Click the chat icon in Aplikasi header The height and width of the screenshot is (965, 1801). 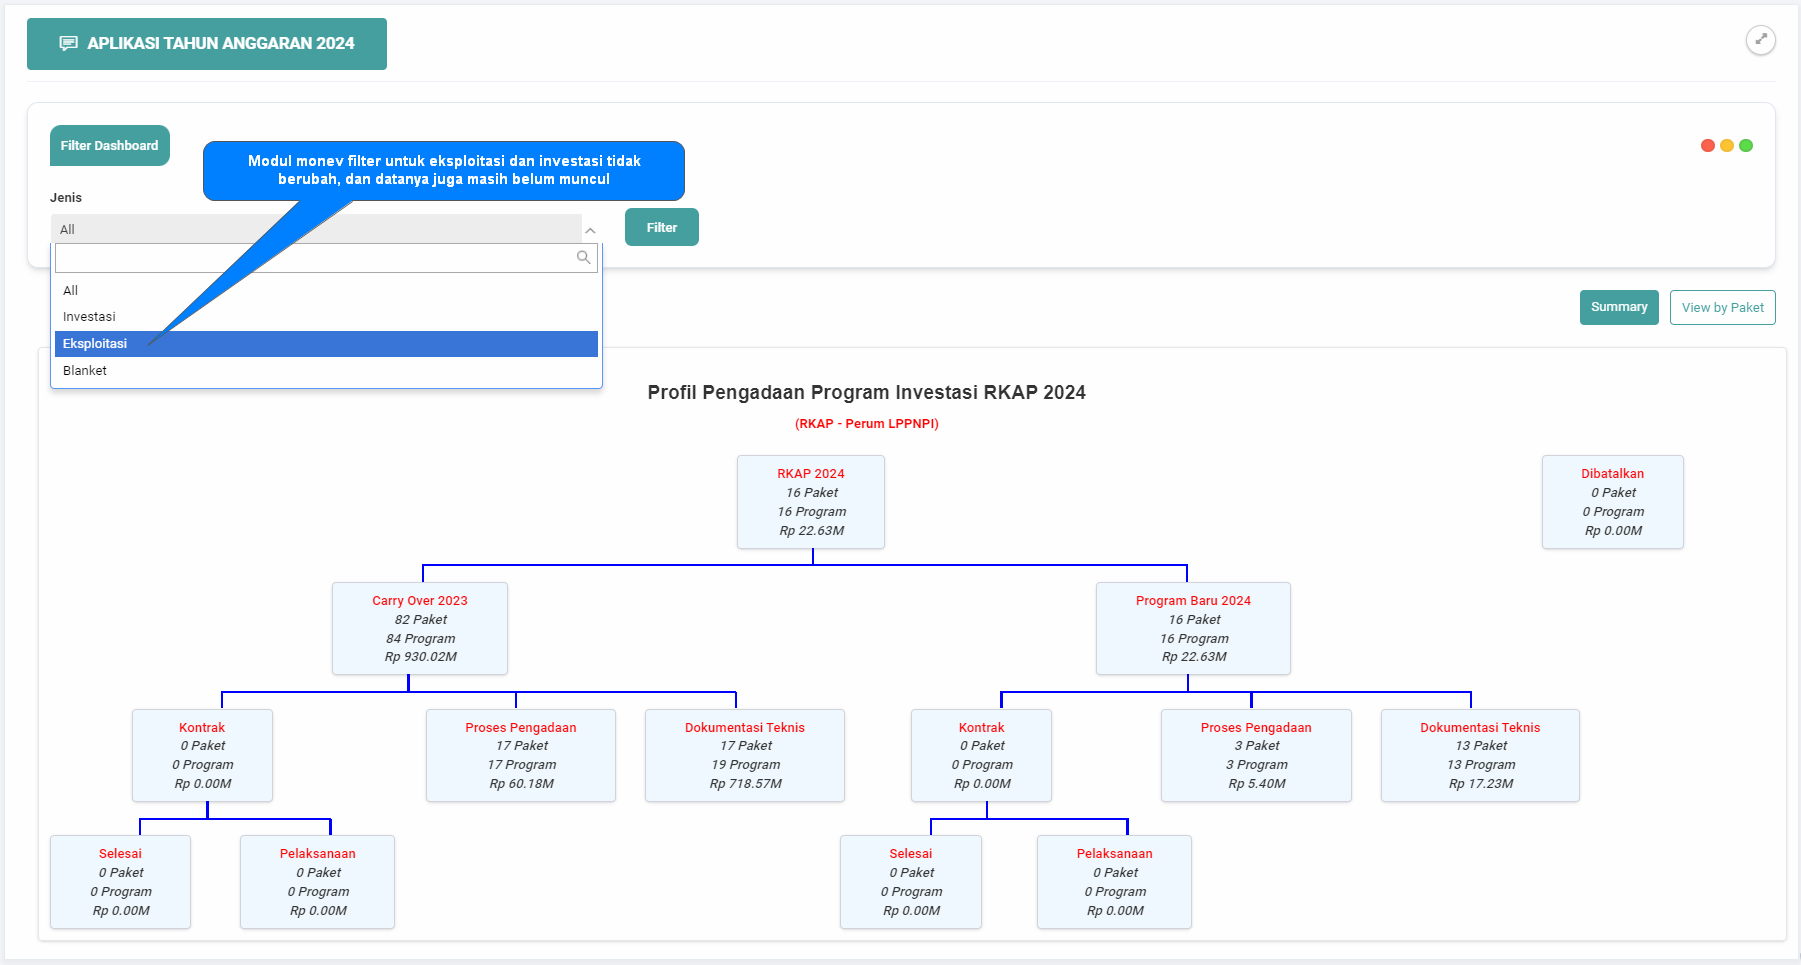click(68, 44)
